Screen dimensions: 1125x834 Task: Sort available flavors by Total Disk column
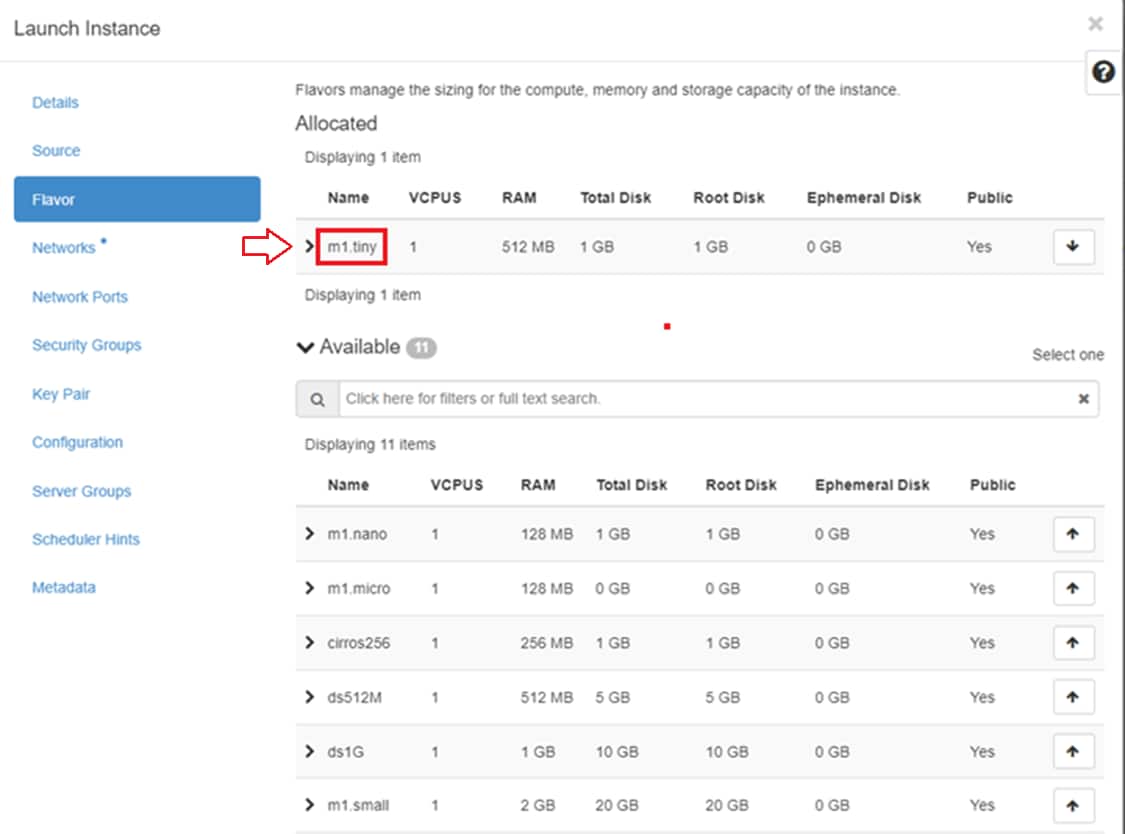pyautogui.click(x=631, y=485)
